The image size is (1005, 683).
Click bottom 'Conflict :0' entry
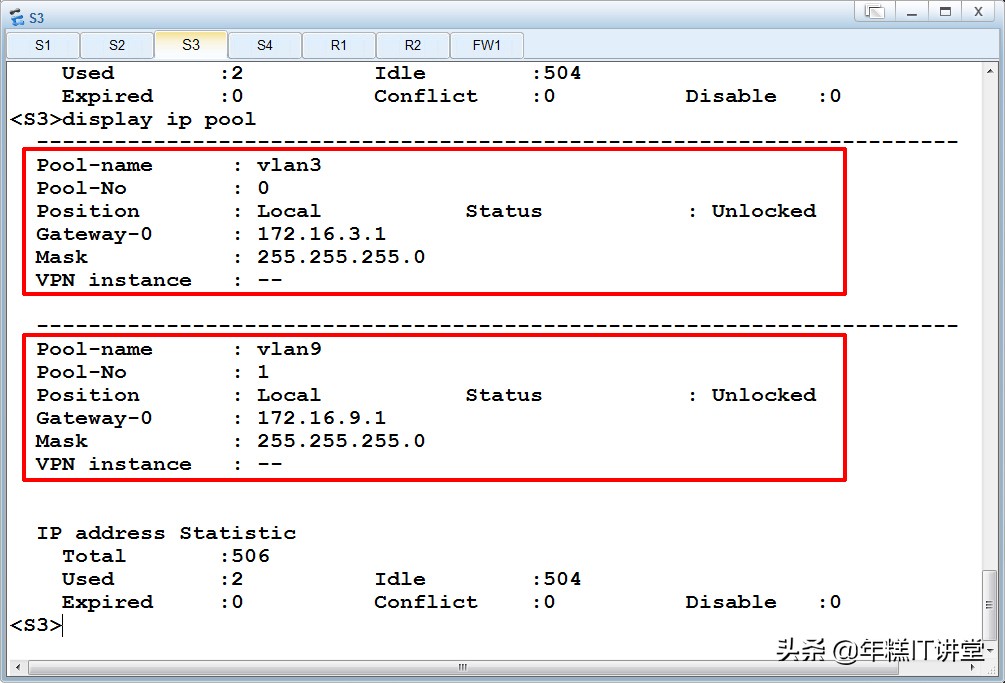pos(465,602)
